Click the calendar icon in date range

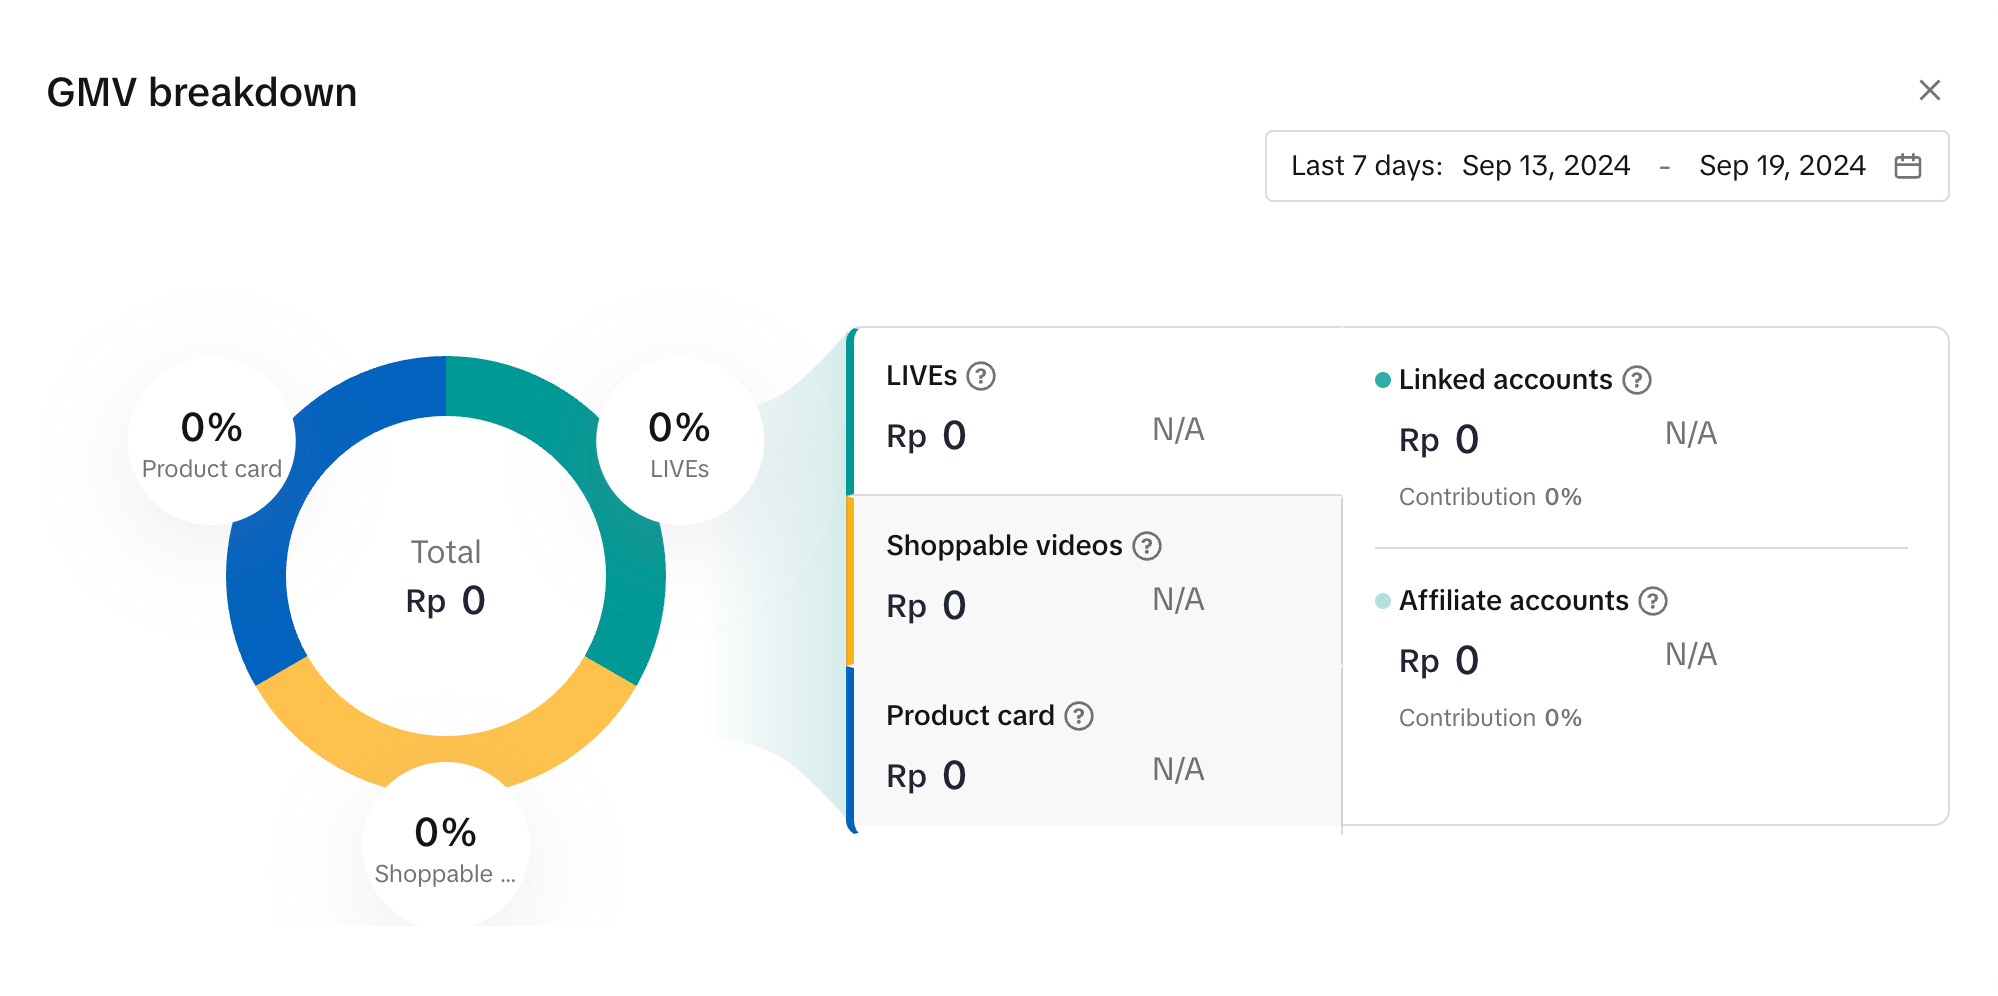(1907, 166)
